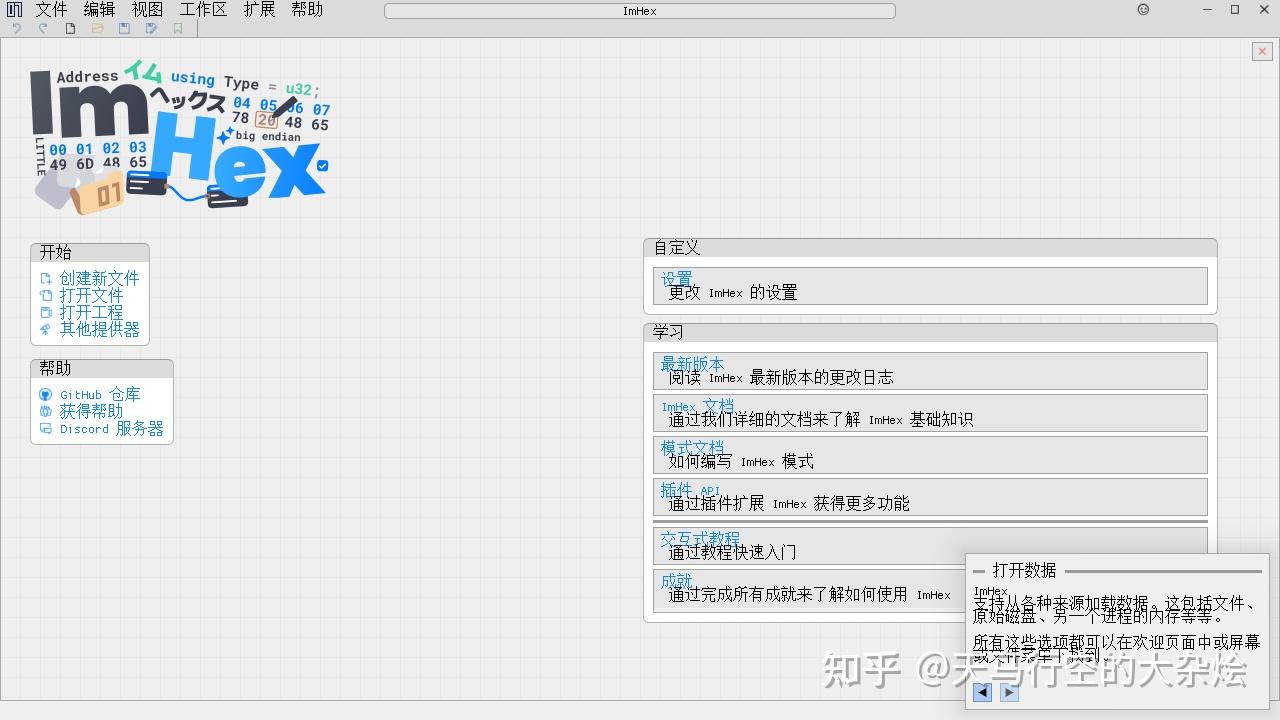Click the Undo icon in the toolbar
Screen dimensions: 1280x720
(x=18, y=28)
